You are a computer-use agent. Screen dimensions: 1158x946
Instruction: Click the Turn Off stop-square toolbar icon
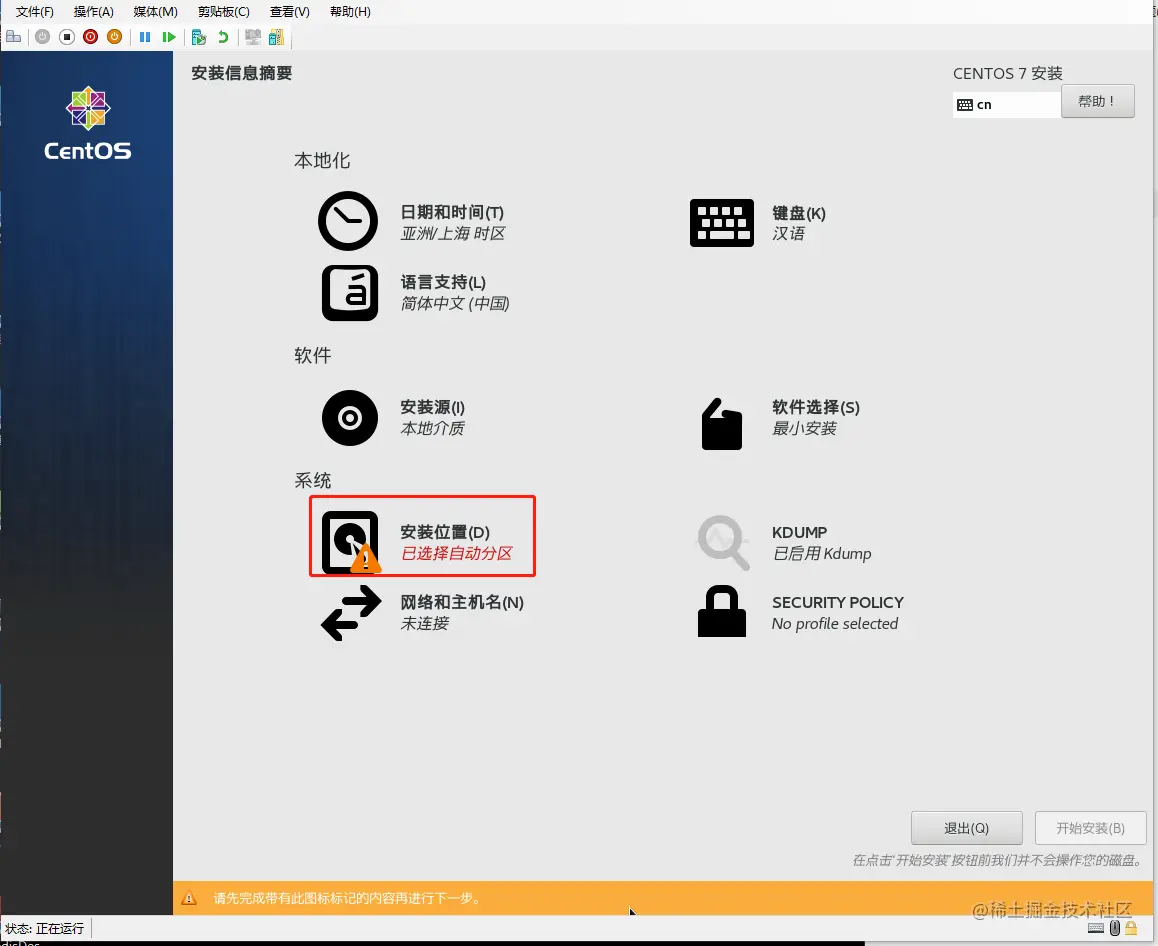[66, 37]
